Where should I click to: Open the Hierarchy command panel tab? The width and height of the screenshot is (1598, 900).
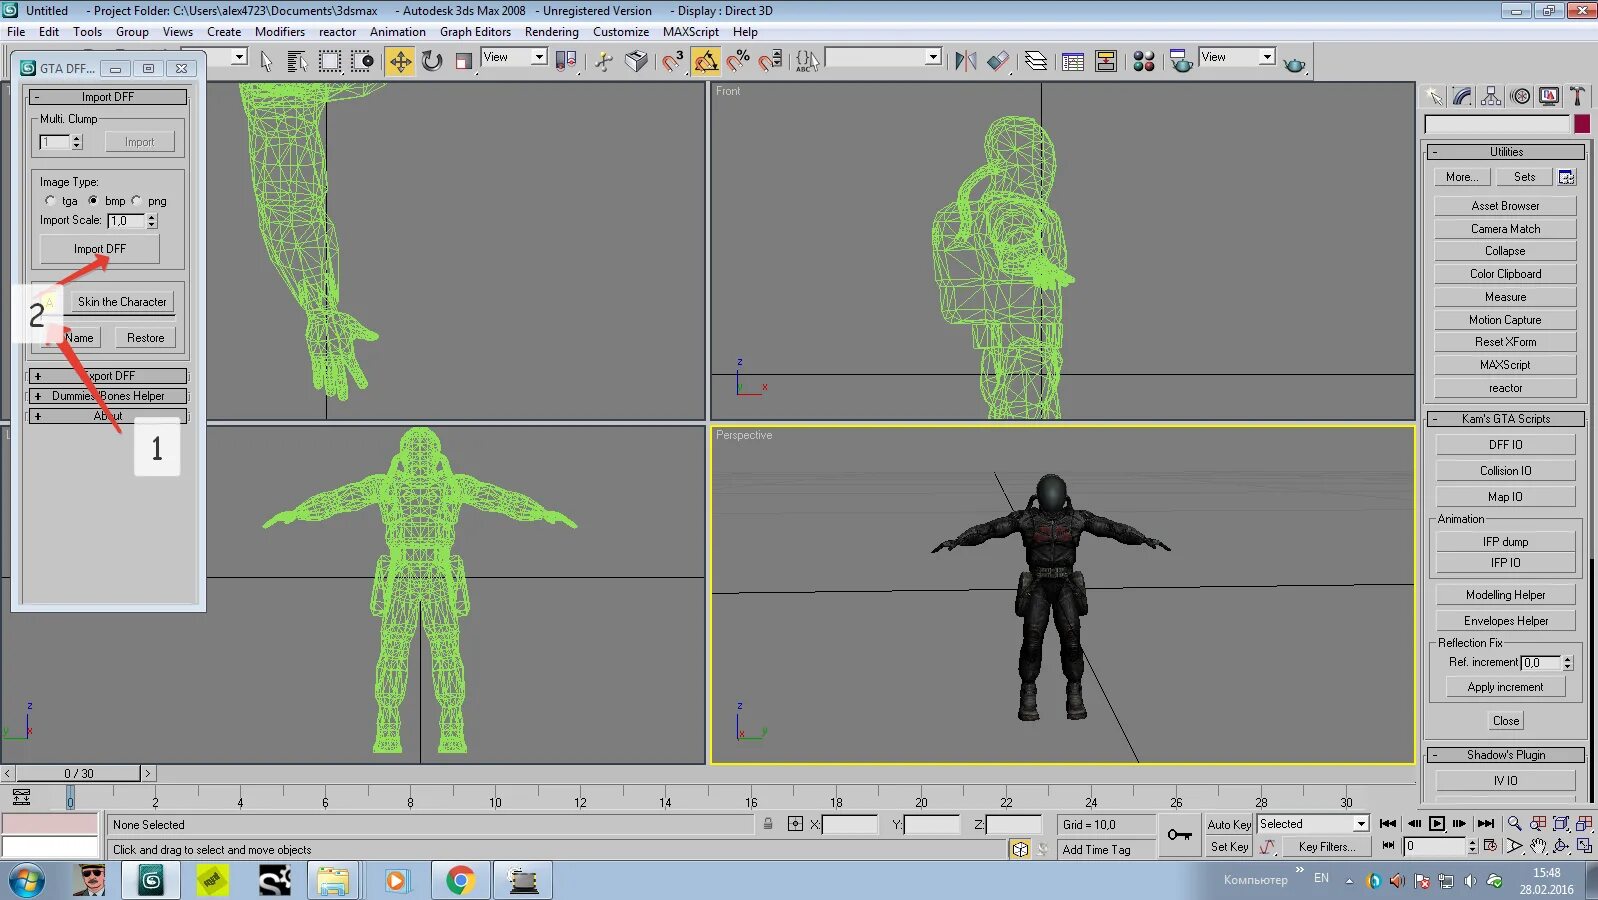tap(1491, 96)
